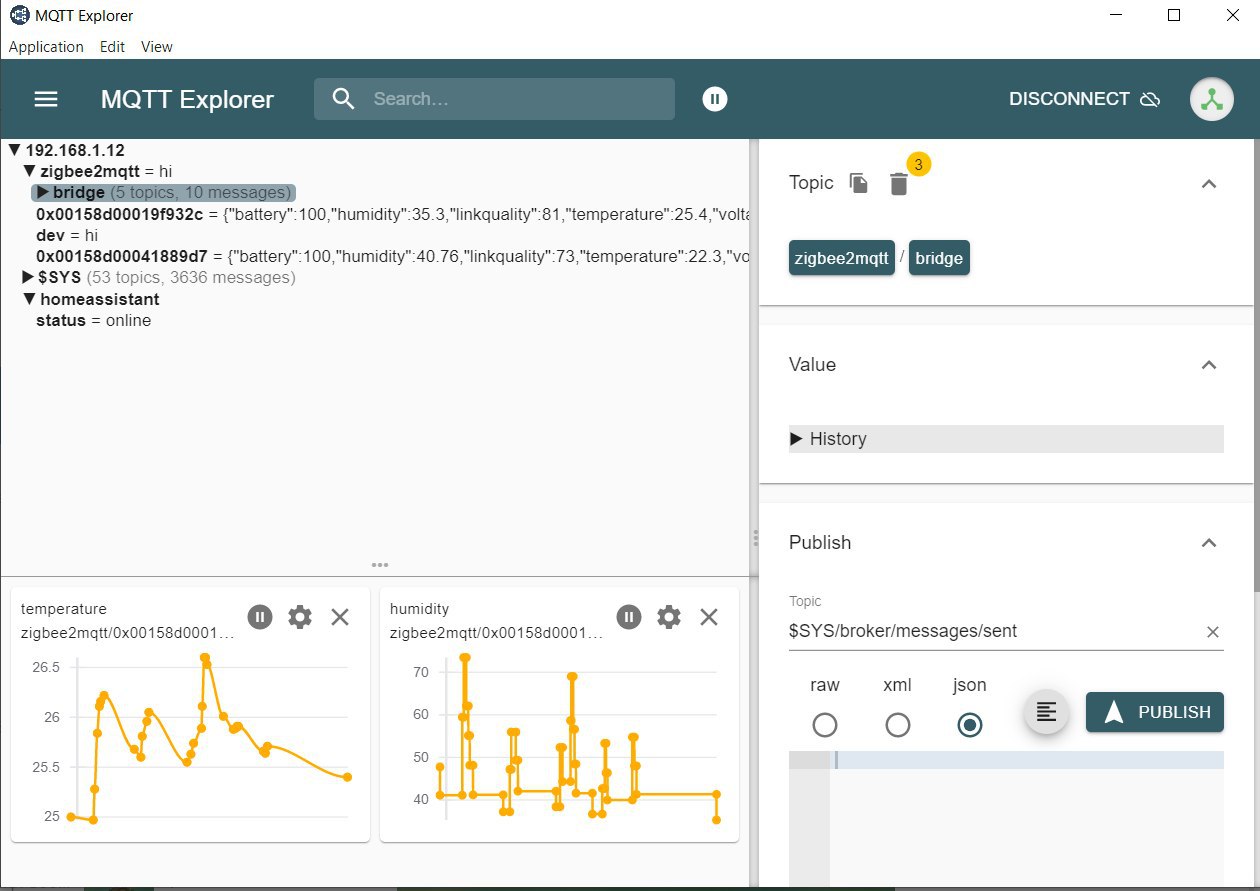The height and width of the screenshot is (891, 1260).
Task: Collapse the Publish panel section
Action: coord(1208,543)
